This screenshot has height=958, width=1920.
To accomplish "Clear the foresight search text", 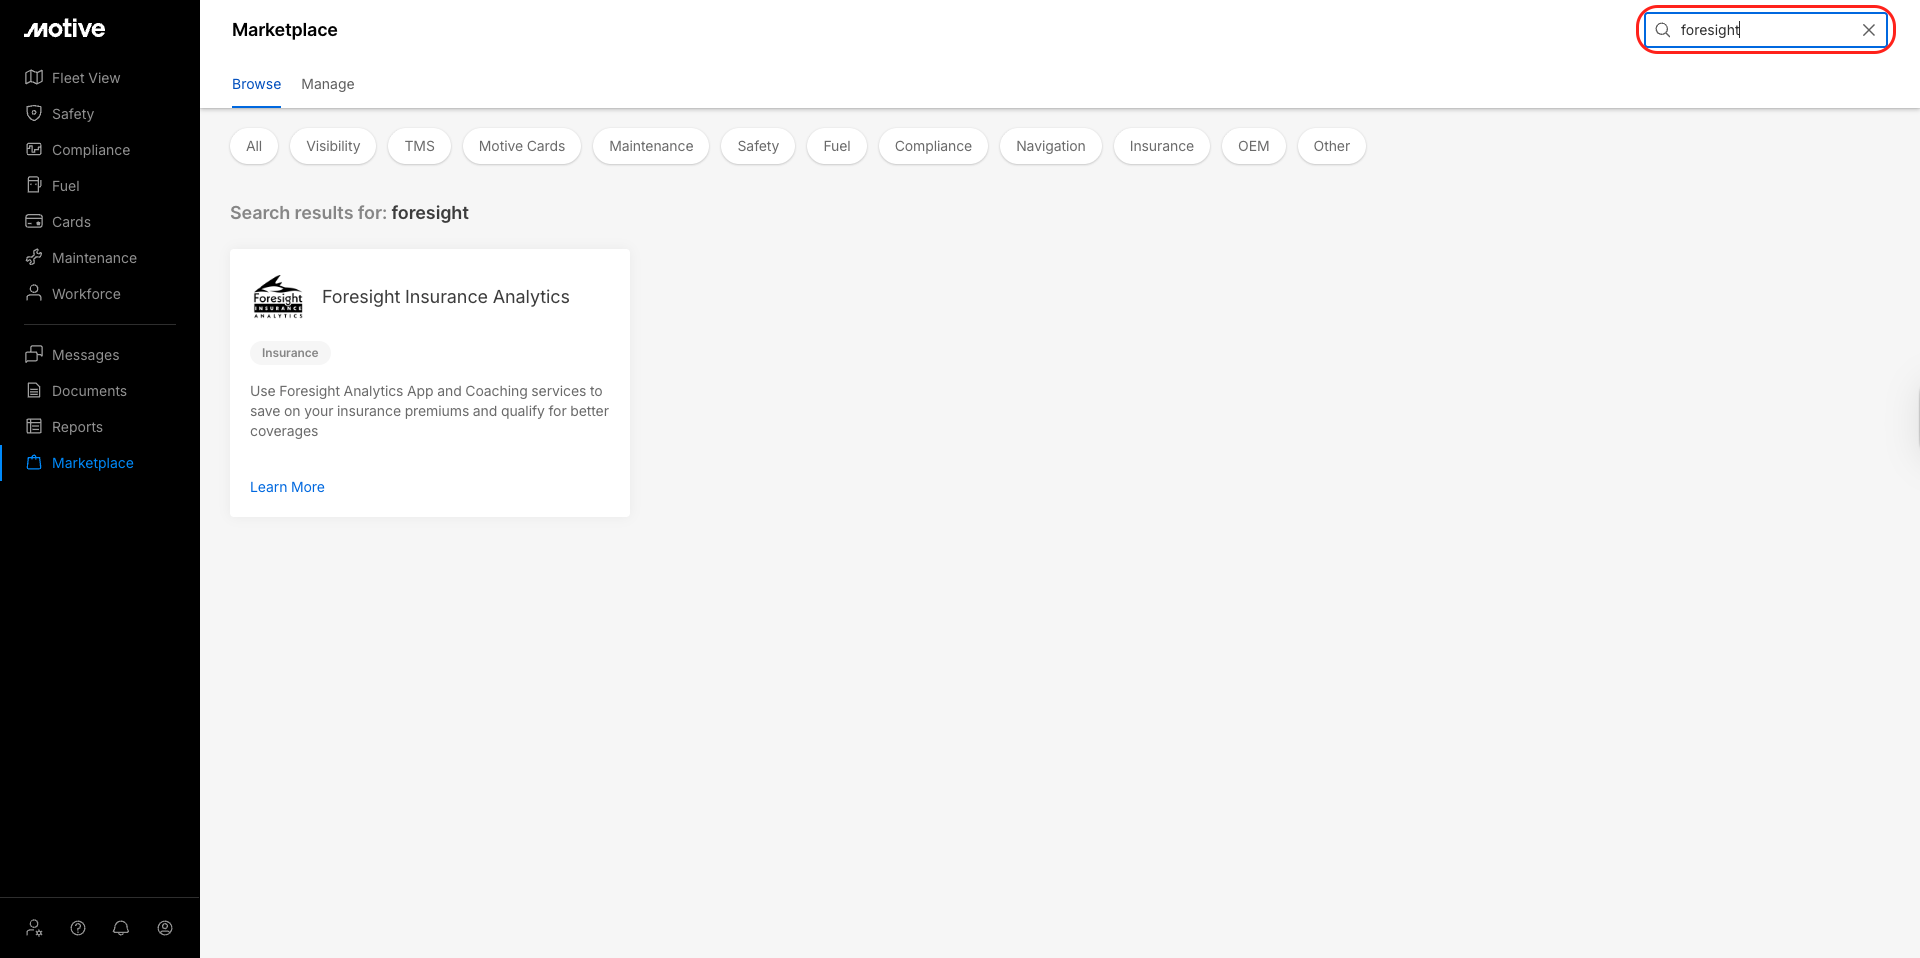I will (1868, 30).
